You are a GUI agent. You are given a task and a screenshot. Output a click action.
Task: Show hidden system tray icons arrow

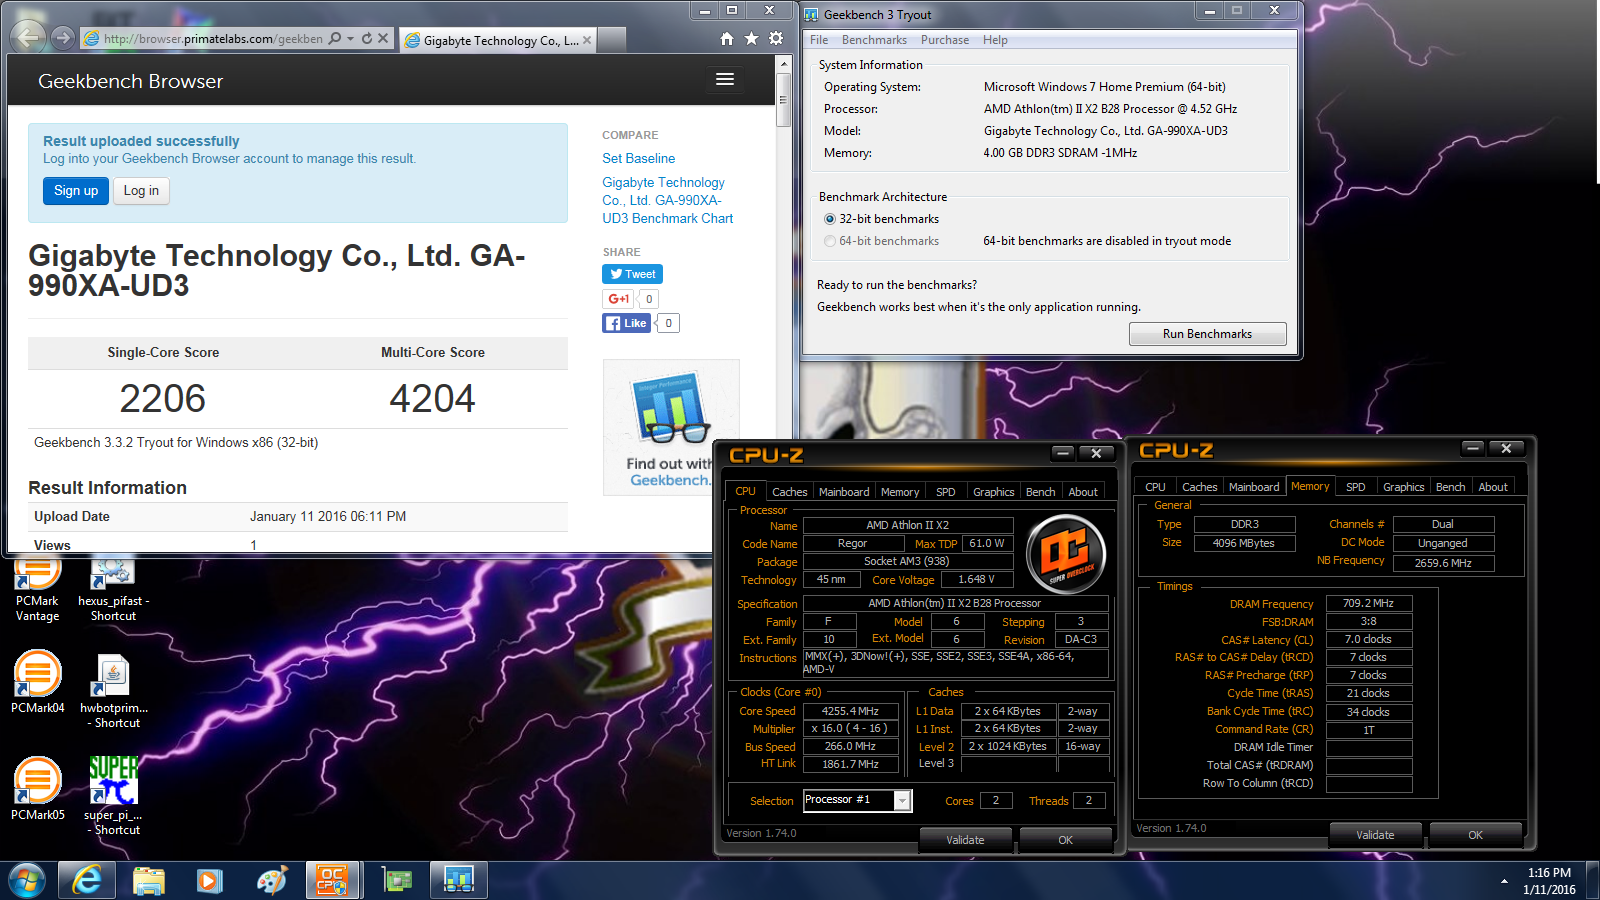(1504, 881)
